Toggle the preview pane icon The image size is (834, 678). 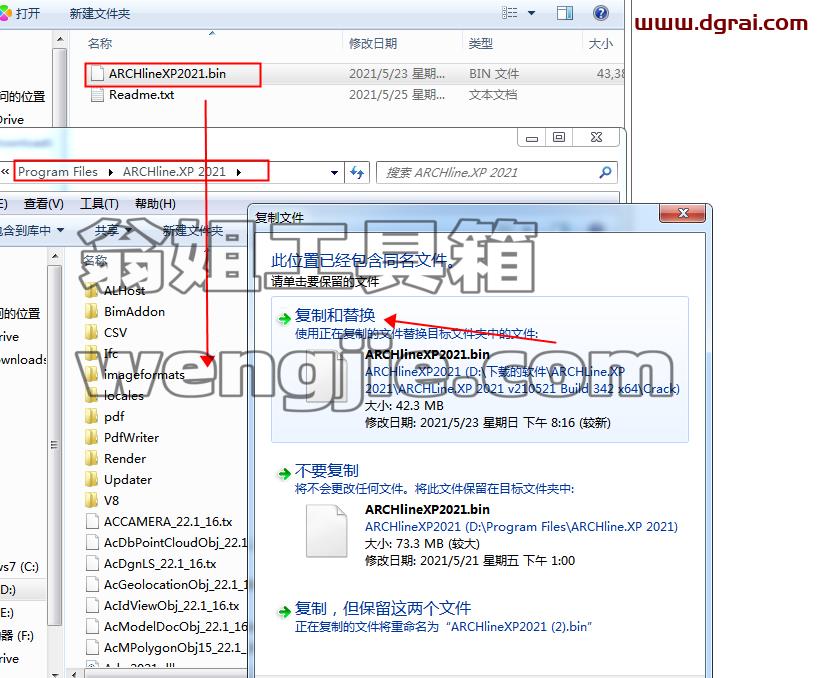point(565,13)
